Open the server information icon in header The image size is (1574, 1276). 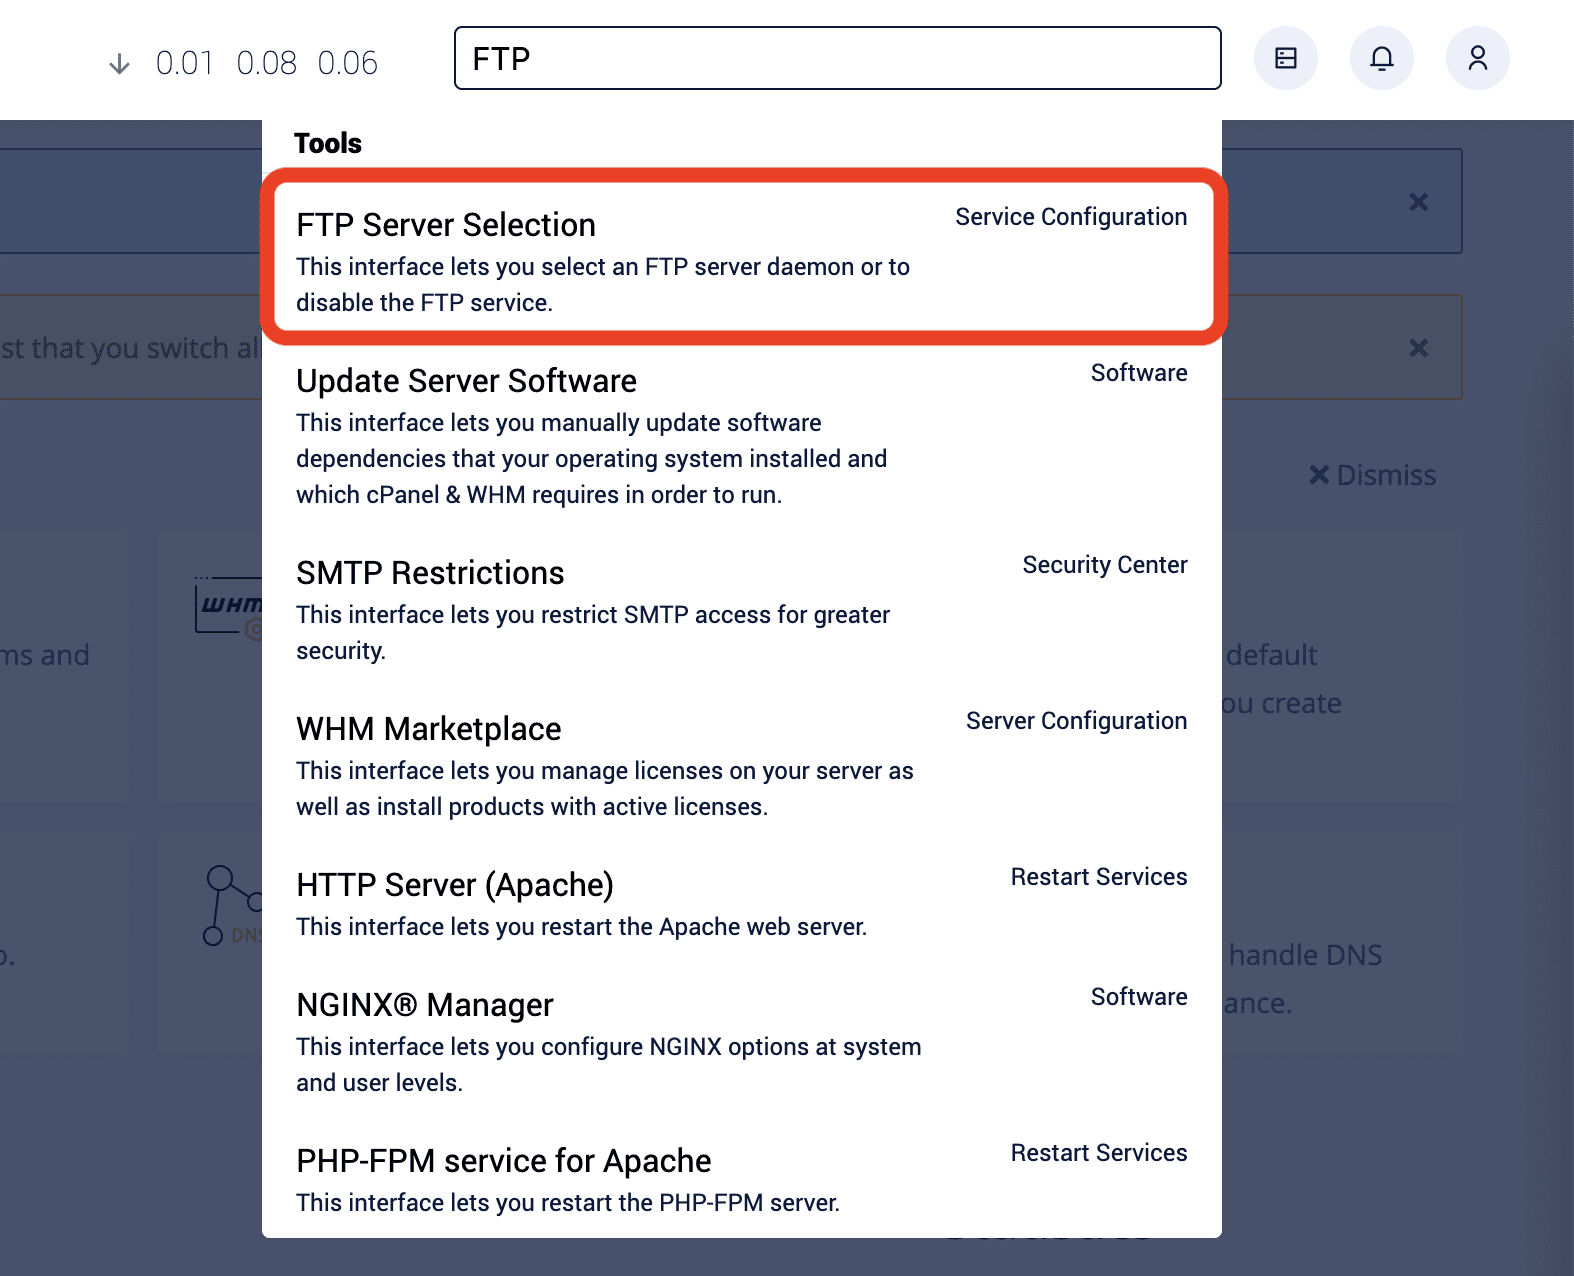coord(1285,58)
